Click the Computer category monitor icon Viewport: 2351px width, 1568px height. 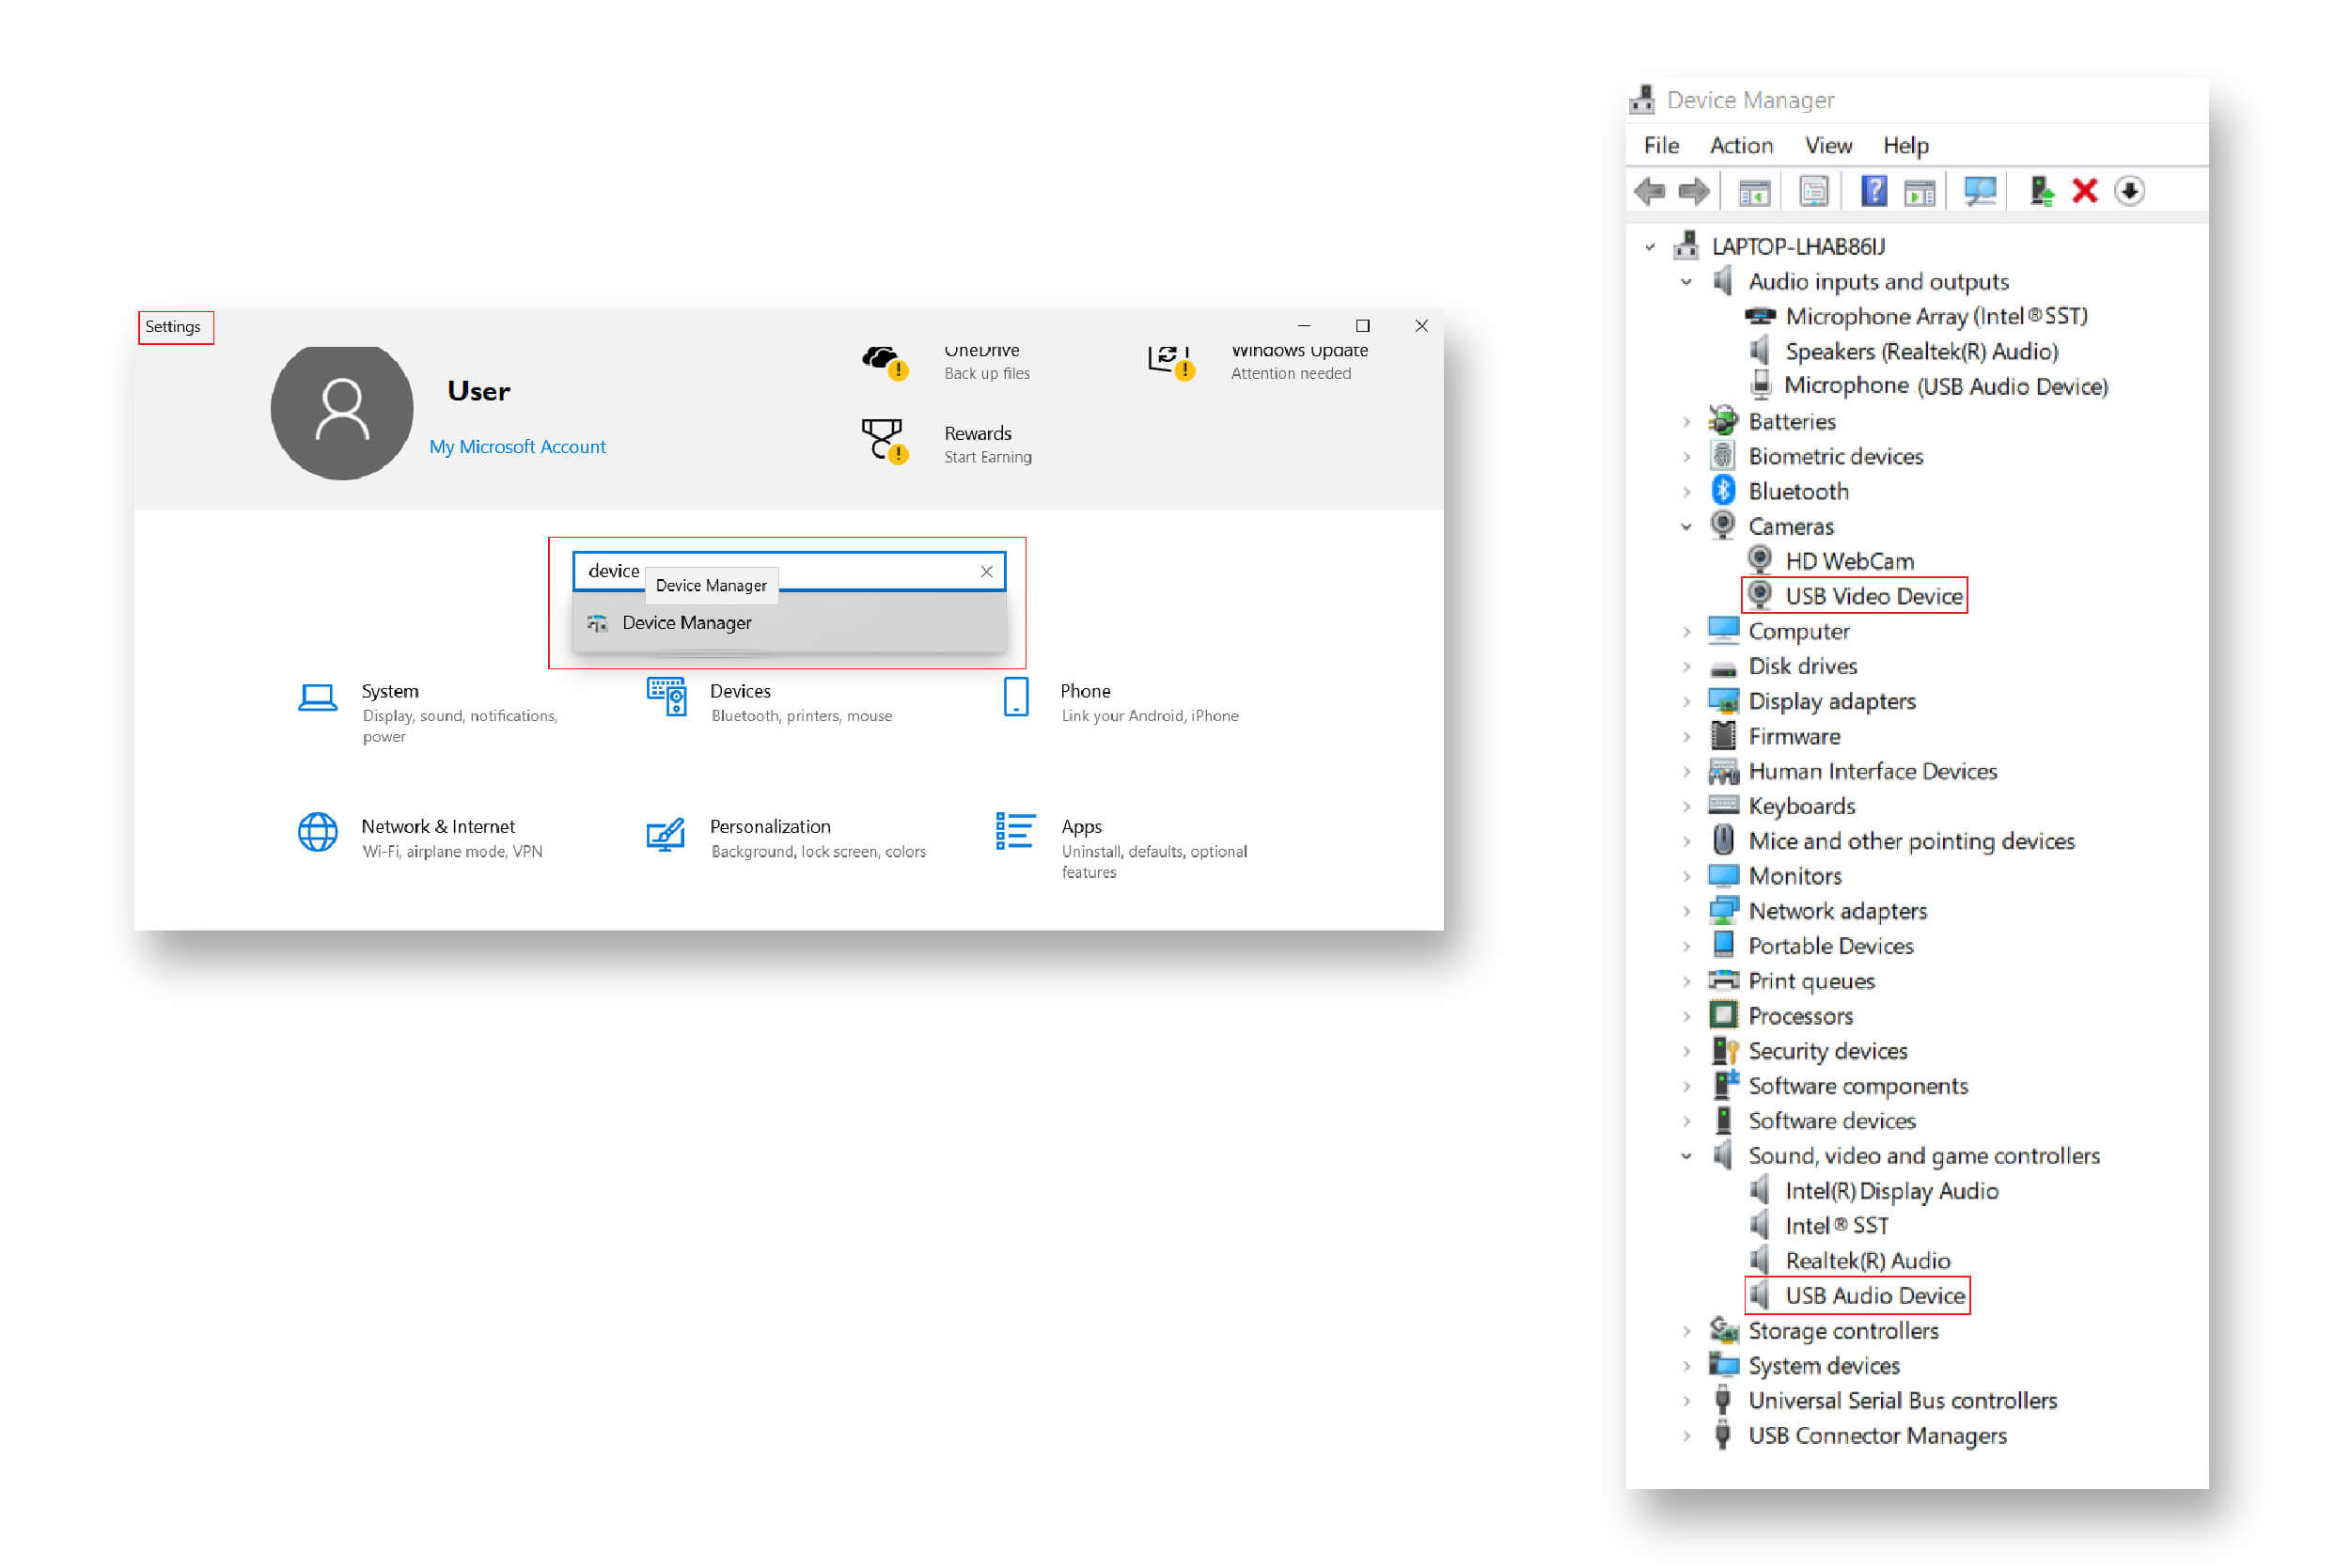[x=1723, y=631]
